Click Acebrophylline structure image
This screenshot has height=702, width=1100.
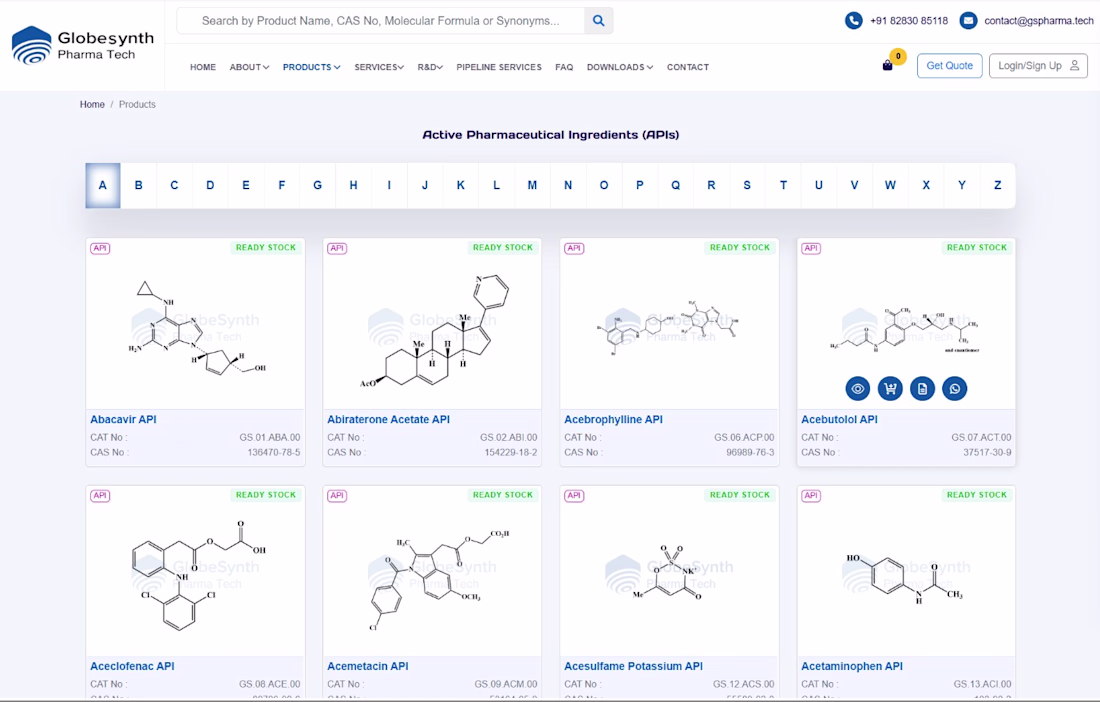click(x=669, y=328)
